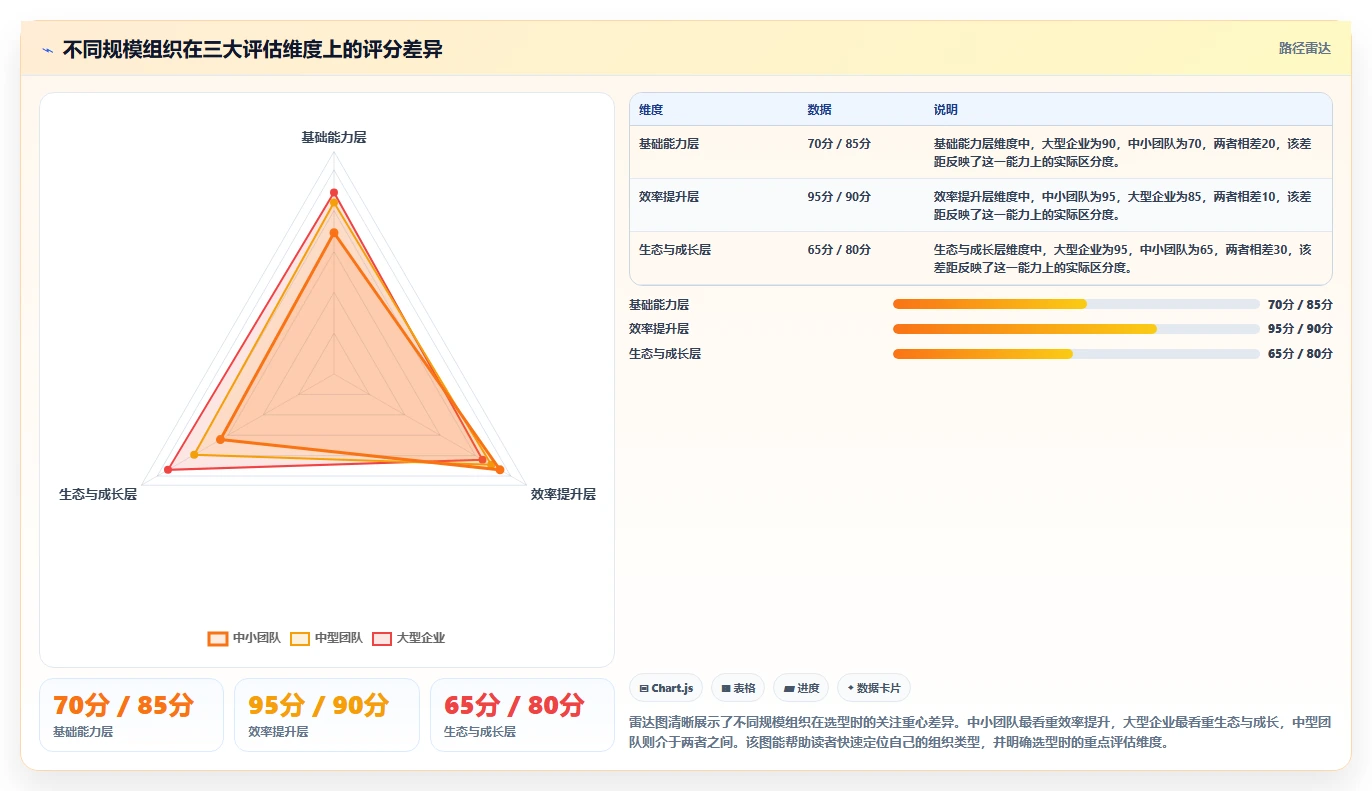
Task: Click the 数据卡片 chip
Action: 874,688
